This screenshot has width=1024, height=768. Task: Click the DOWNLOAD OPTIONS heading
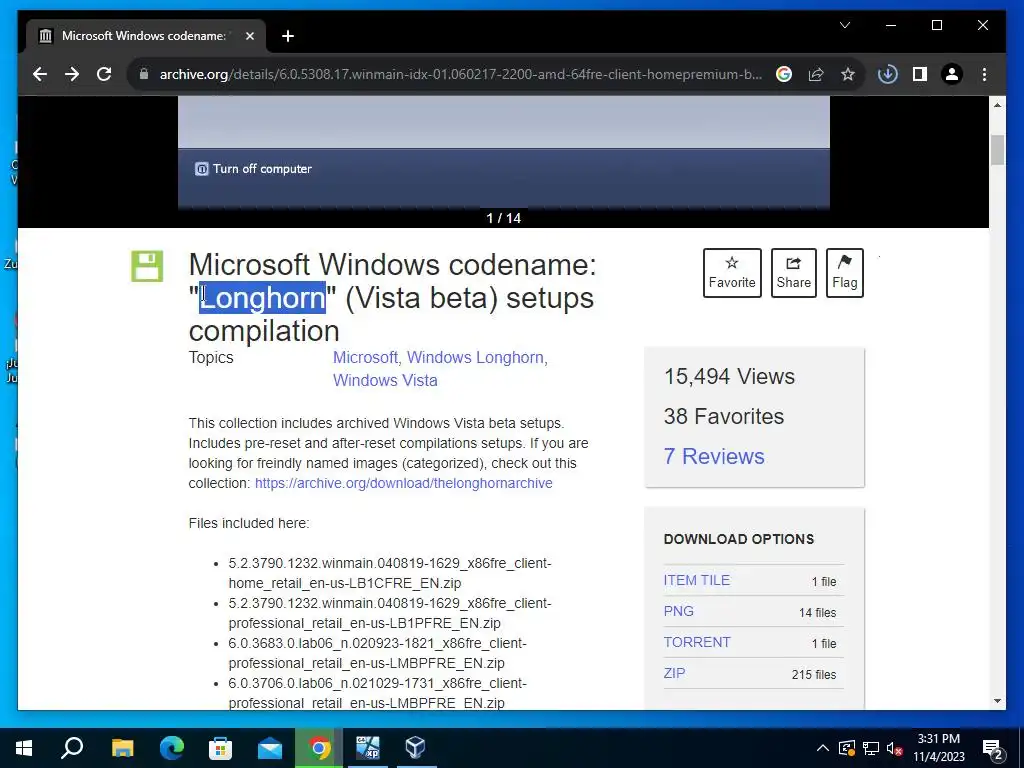pyautogui.click(x=739, y=539)
